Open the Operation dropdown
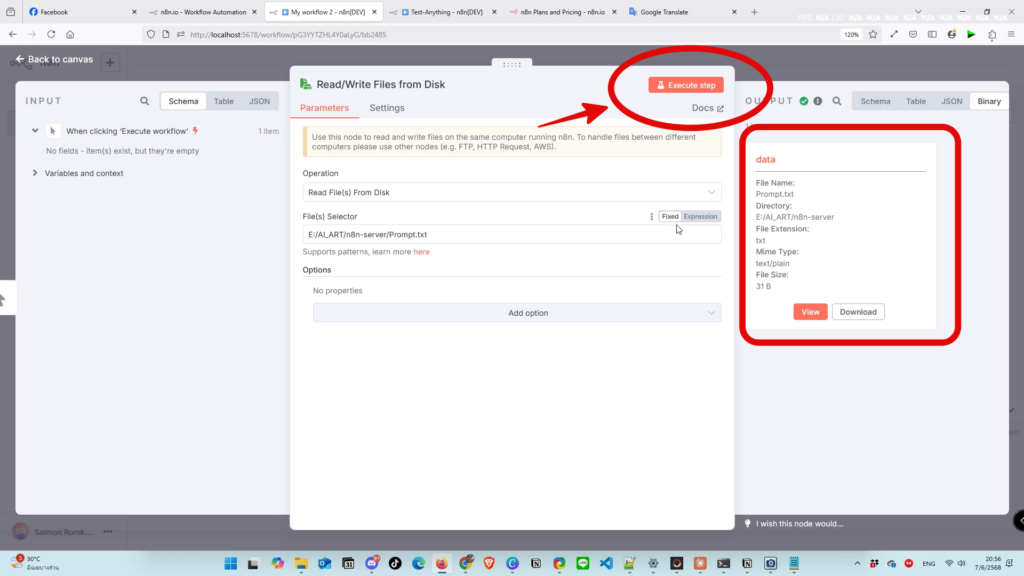Viewport: 1024px width, 576px height. coord(511,192)
